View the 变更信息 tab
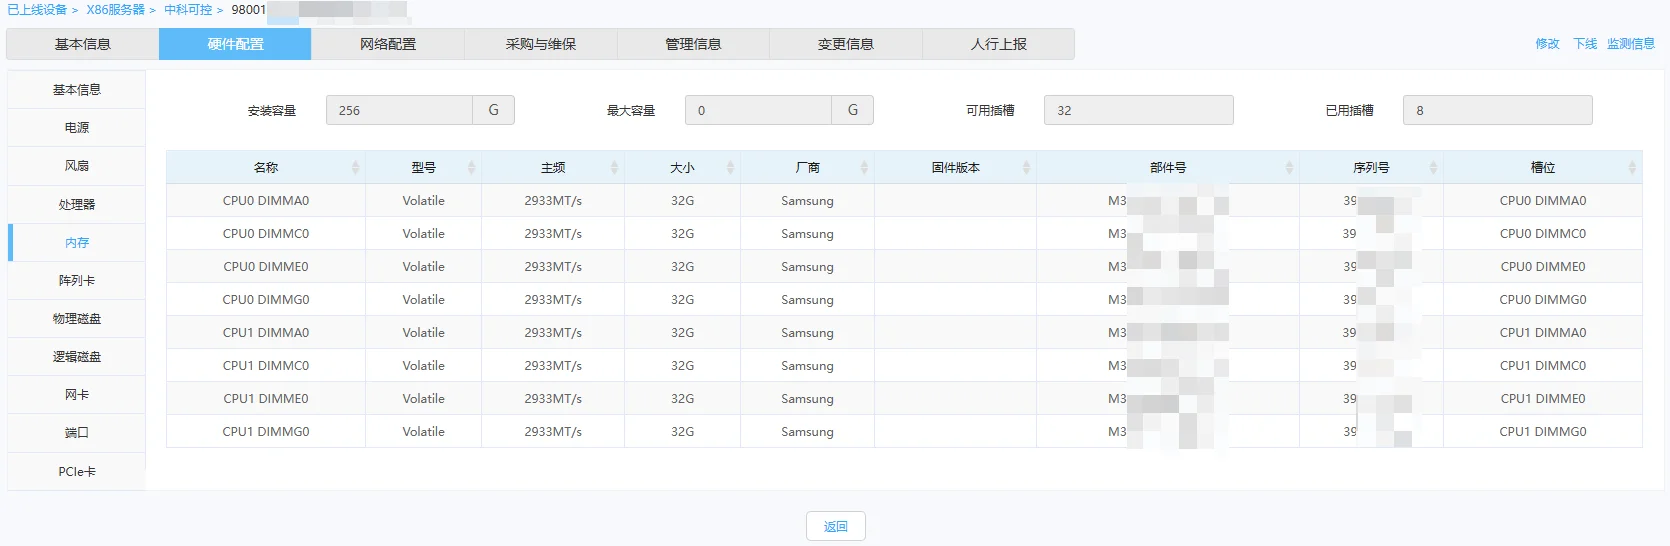The image size is (1670, 546). 846,44
